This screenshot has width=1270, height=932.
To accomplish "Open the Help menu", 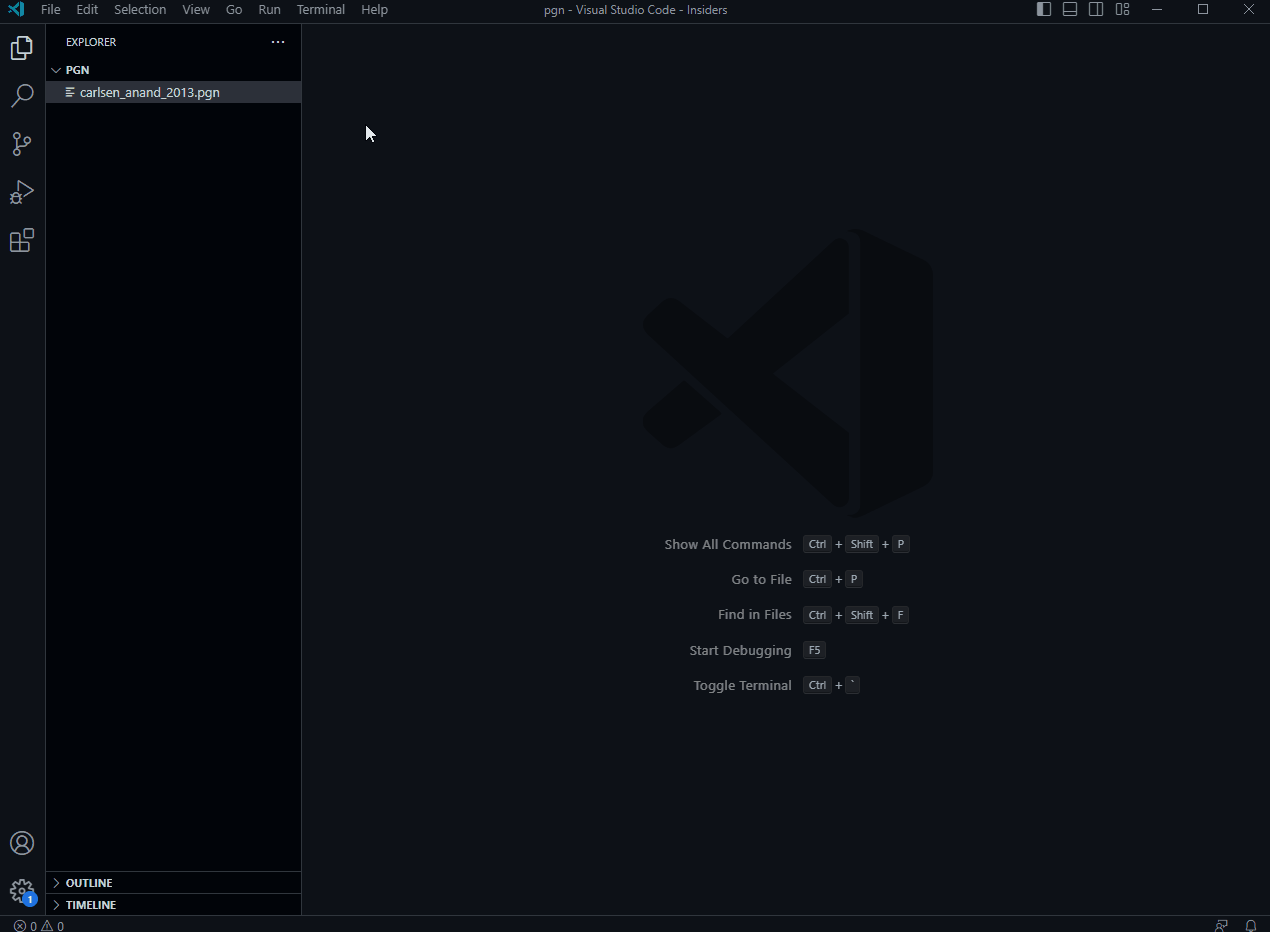I will click(x=374, y=9).
